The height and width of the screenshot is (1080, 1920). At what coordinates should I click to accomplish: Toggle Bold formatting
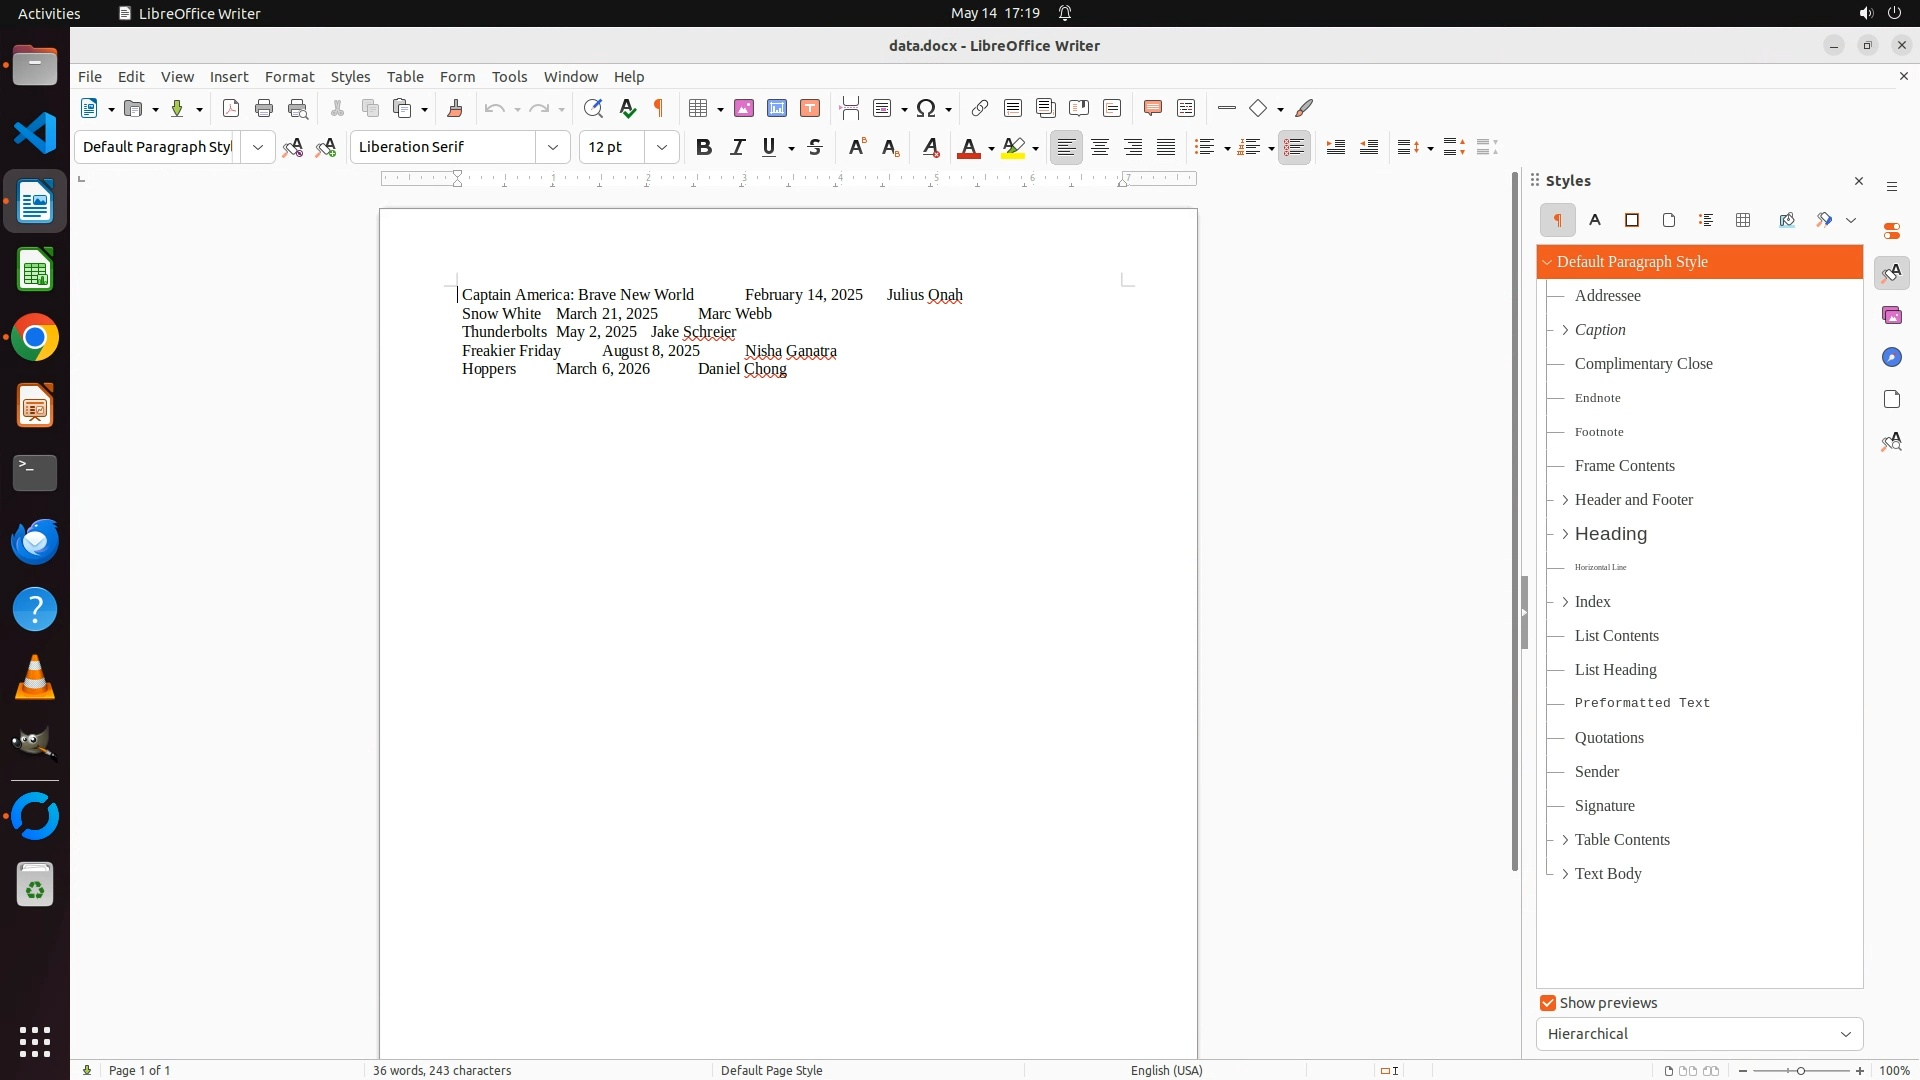(x=704, y=147)
